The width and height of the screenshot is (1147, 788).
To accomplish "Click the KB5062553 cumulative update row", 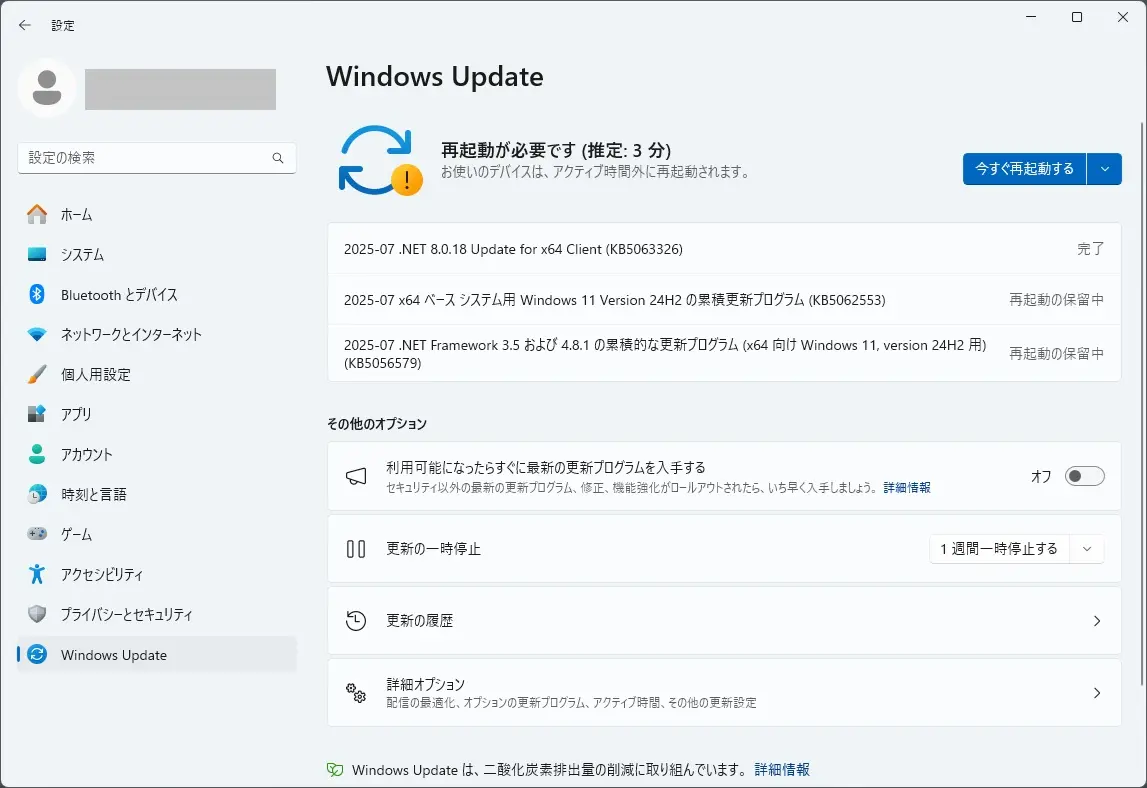I will (x=724, y=299).
